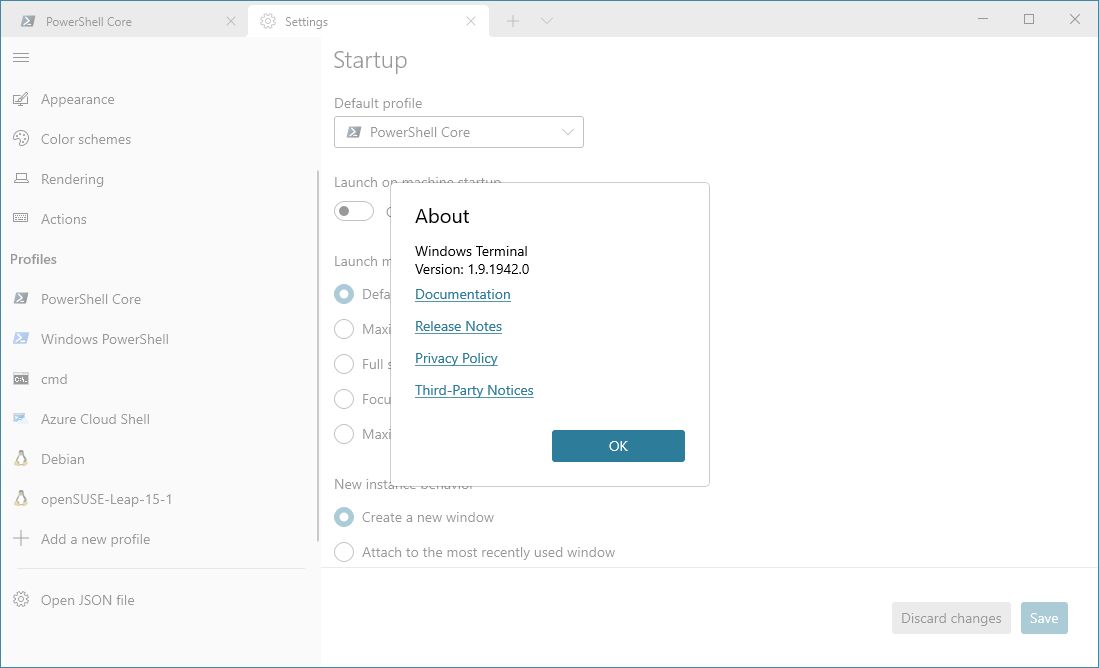Click the Save button
1099x668 pixels.
(1044, 618)
